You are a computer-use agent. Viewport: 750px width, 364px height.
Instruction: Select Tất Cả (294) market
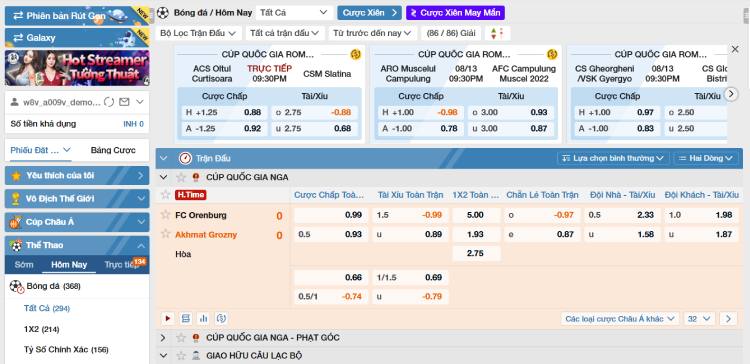click(47, 309)
